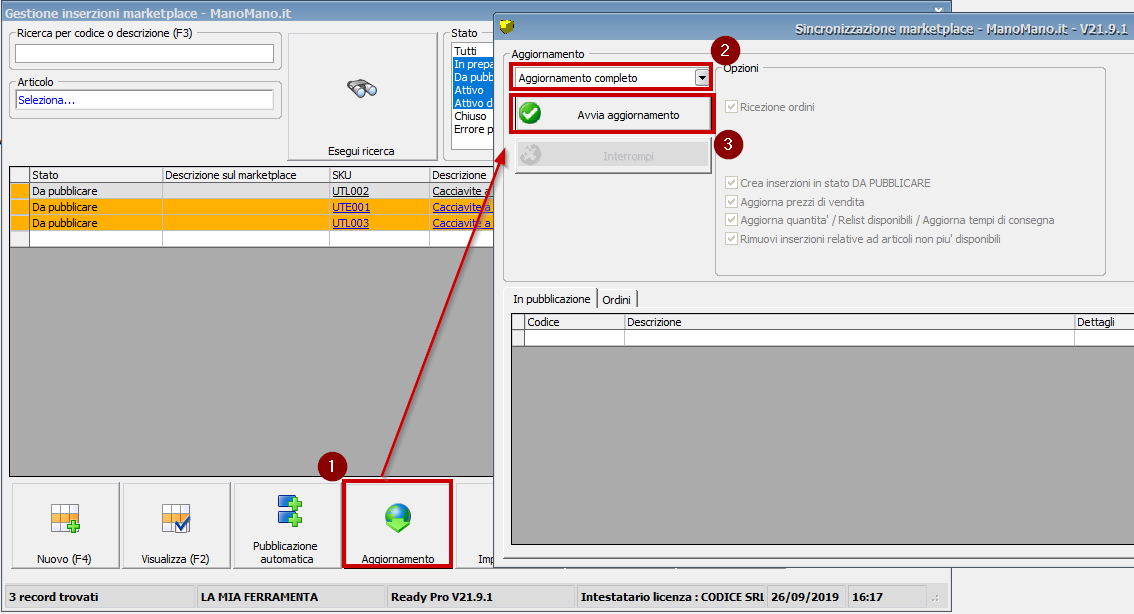The height and width of the screenshot is (614, 1134).
Task: Toggle the Ricezione ordini checkbox
Action: [732, 107]
